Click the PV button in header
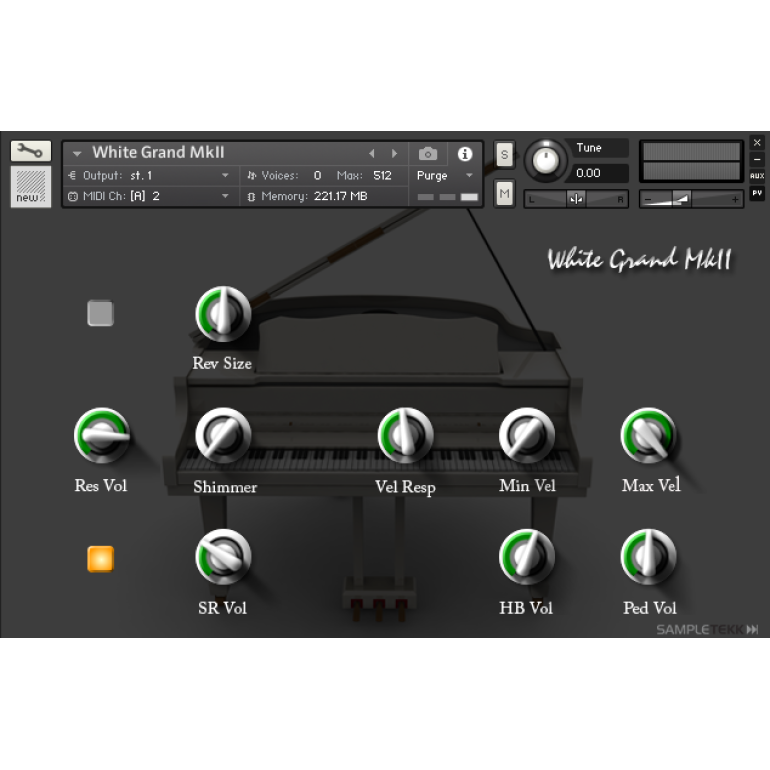 pyautogui.click(x=757, y=192)
